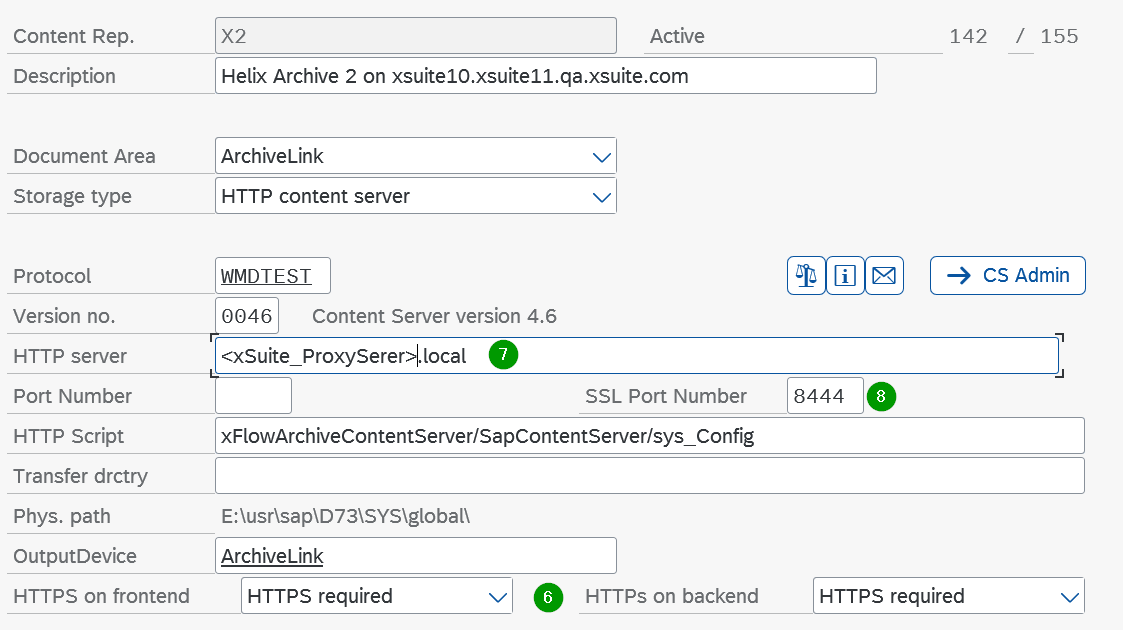Click the Transfer drctry field
This screenshot has width=1123, height=630.
pos(649,476)
